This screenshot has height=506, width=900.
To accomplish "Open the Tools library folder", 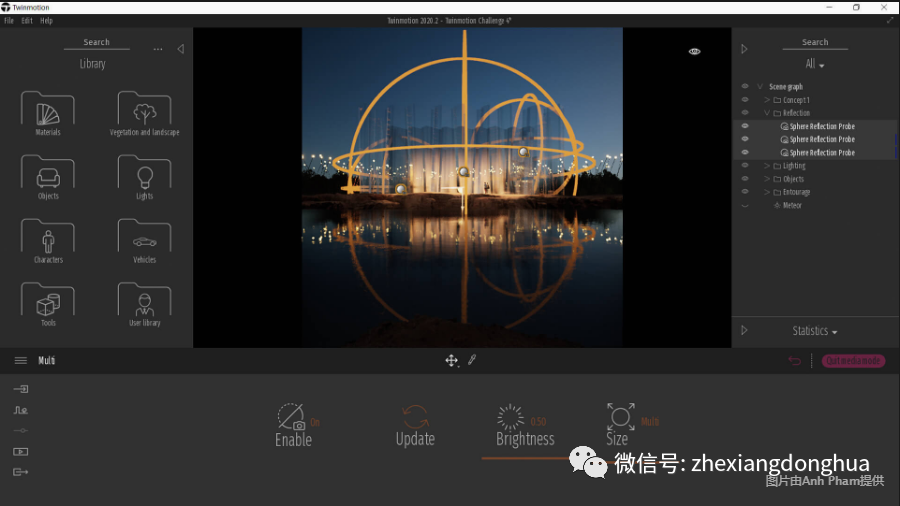I will pos(48,305).
